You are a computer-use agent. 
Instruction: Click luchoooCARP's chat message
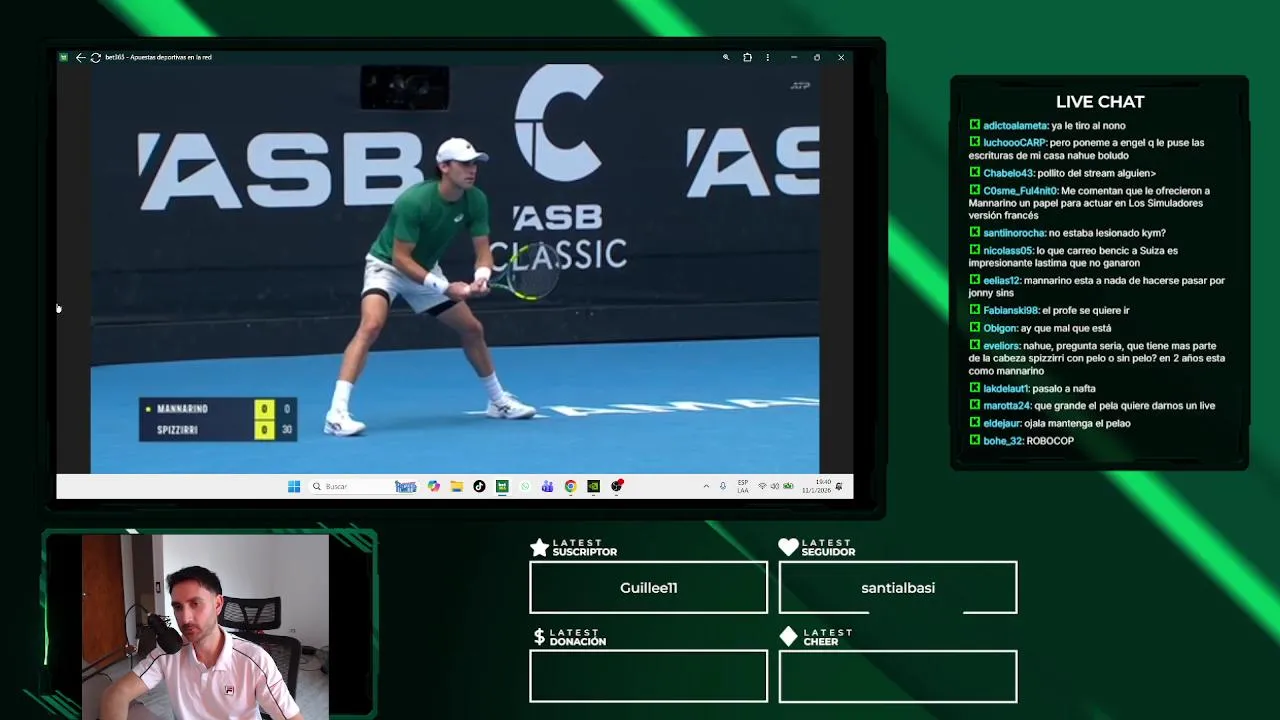pos(1086,149)
